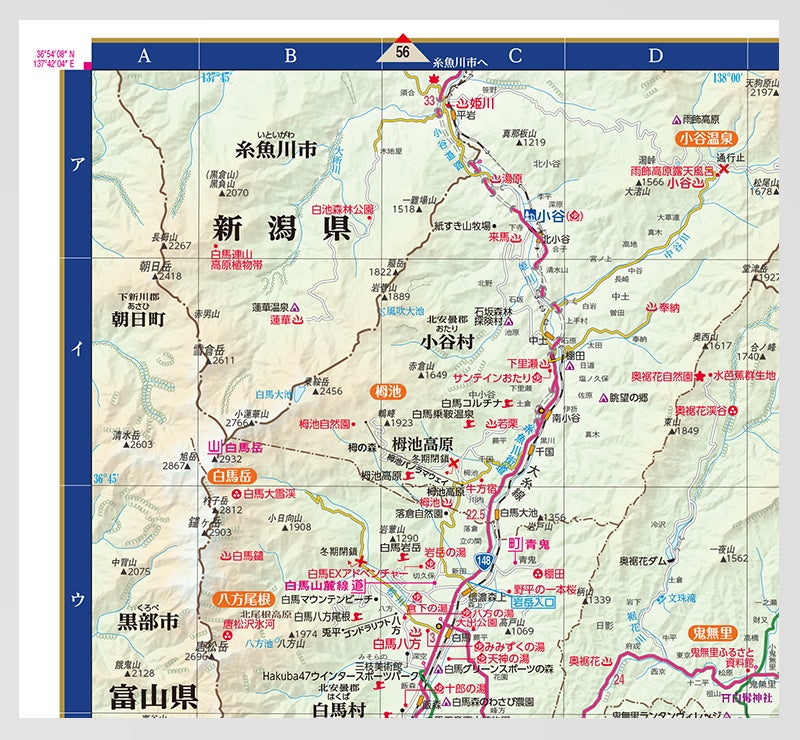Click the 水芭蕉群生地 label
Image resolution: width=800 pixels, height=740 pixels.
pyautogui.click(x=744, y=375)
